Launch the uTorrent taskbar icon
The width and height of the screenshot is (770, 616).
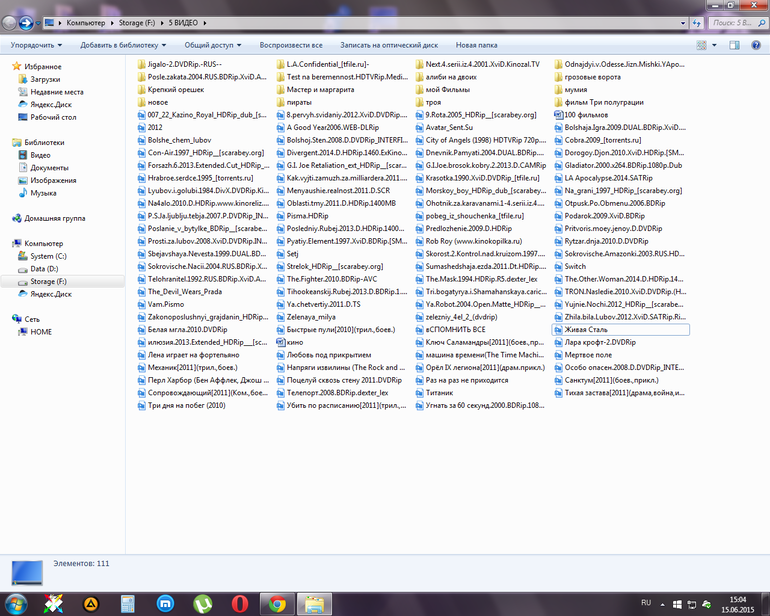[x=202, y=604]
